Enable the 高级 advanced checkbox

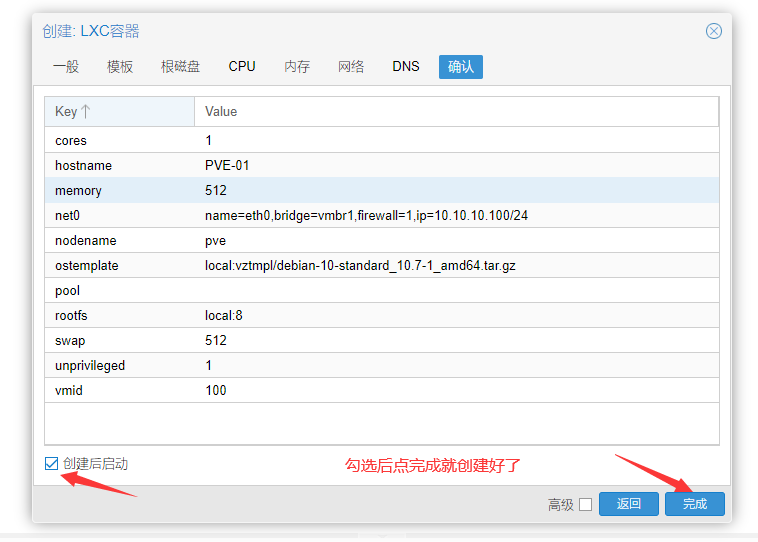tap(585, 504)
